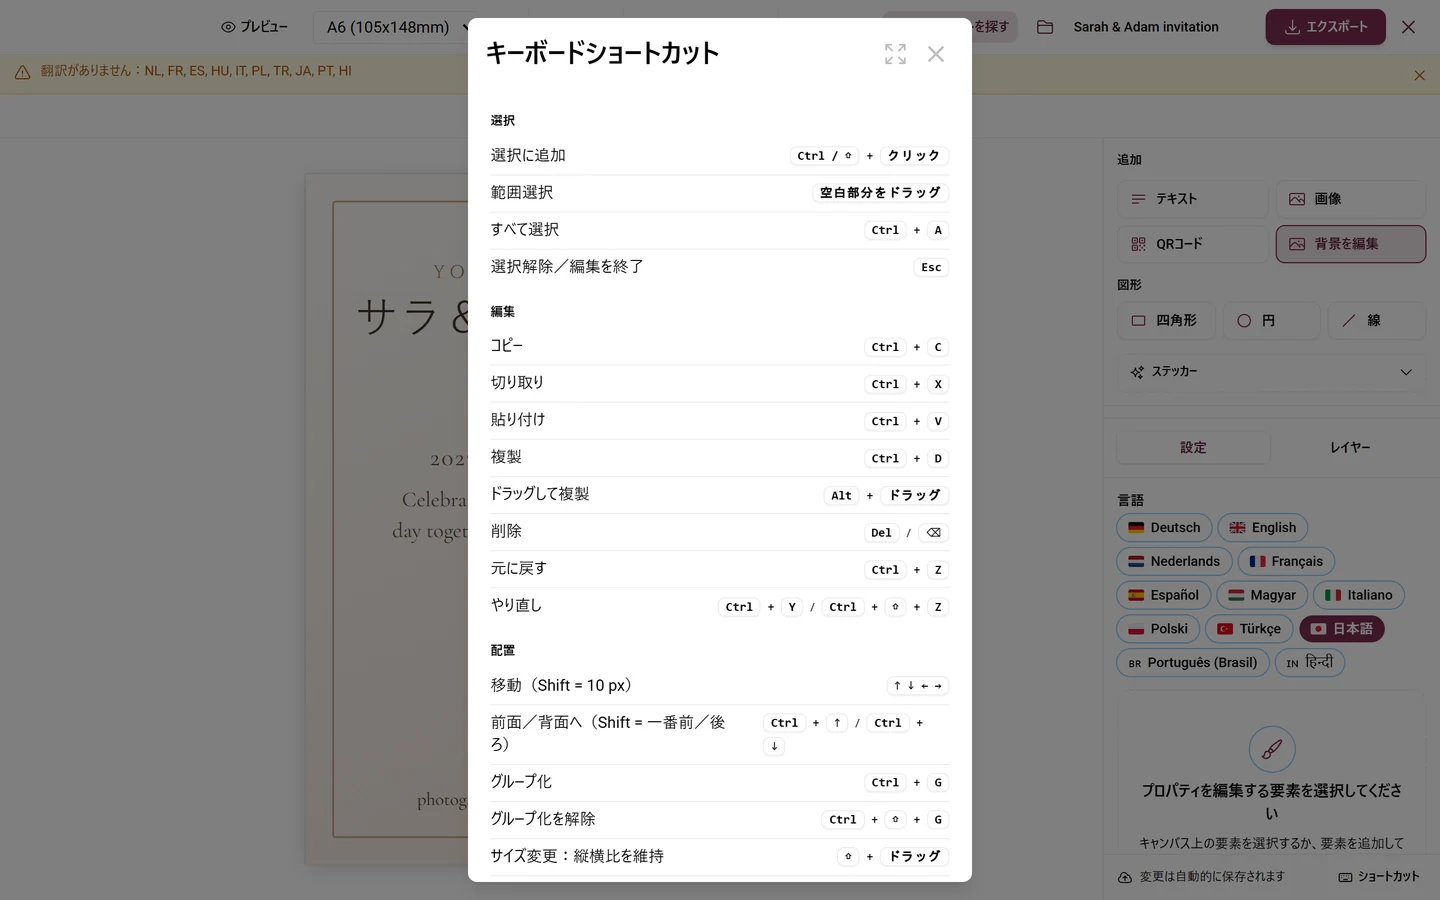Open the A6 (105x148mm) size dropdown
The height and width of the screenshot is (900, 1440).
[397, 27]
